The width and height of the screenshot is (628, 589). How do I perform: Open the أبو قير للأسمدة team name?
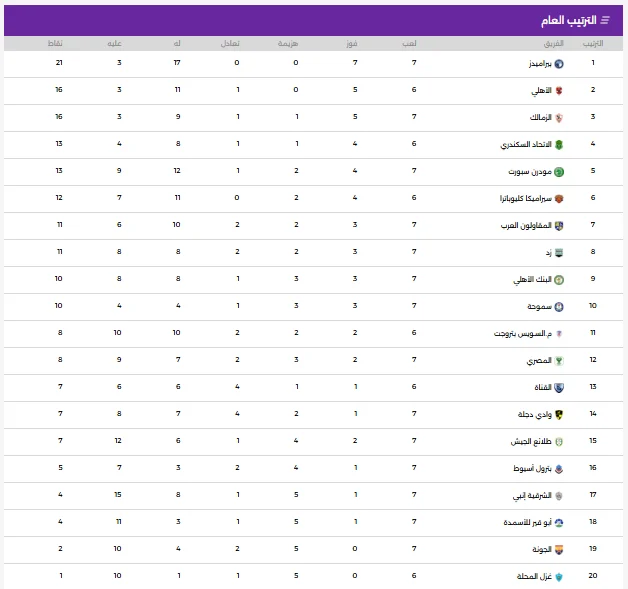[x=528, y=523]
